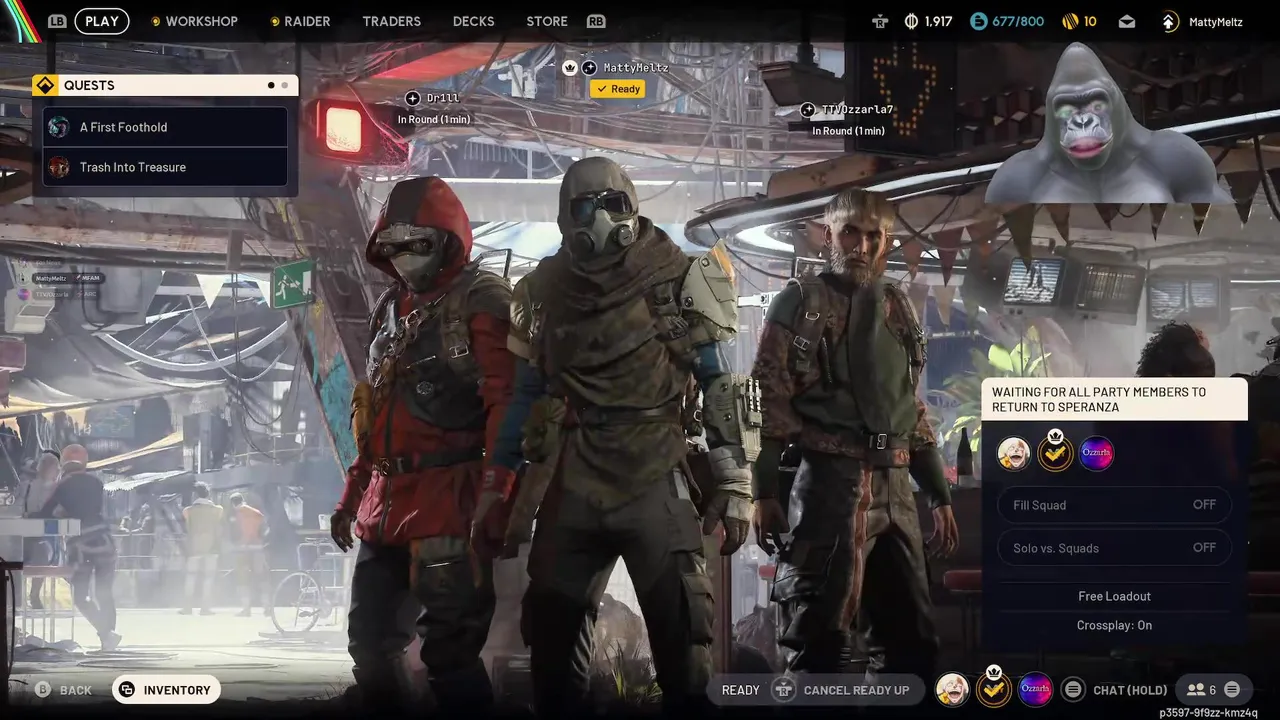Open the INVENTORY button
Viewport: 1280px width, 720px height.
pos(166,690)
